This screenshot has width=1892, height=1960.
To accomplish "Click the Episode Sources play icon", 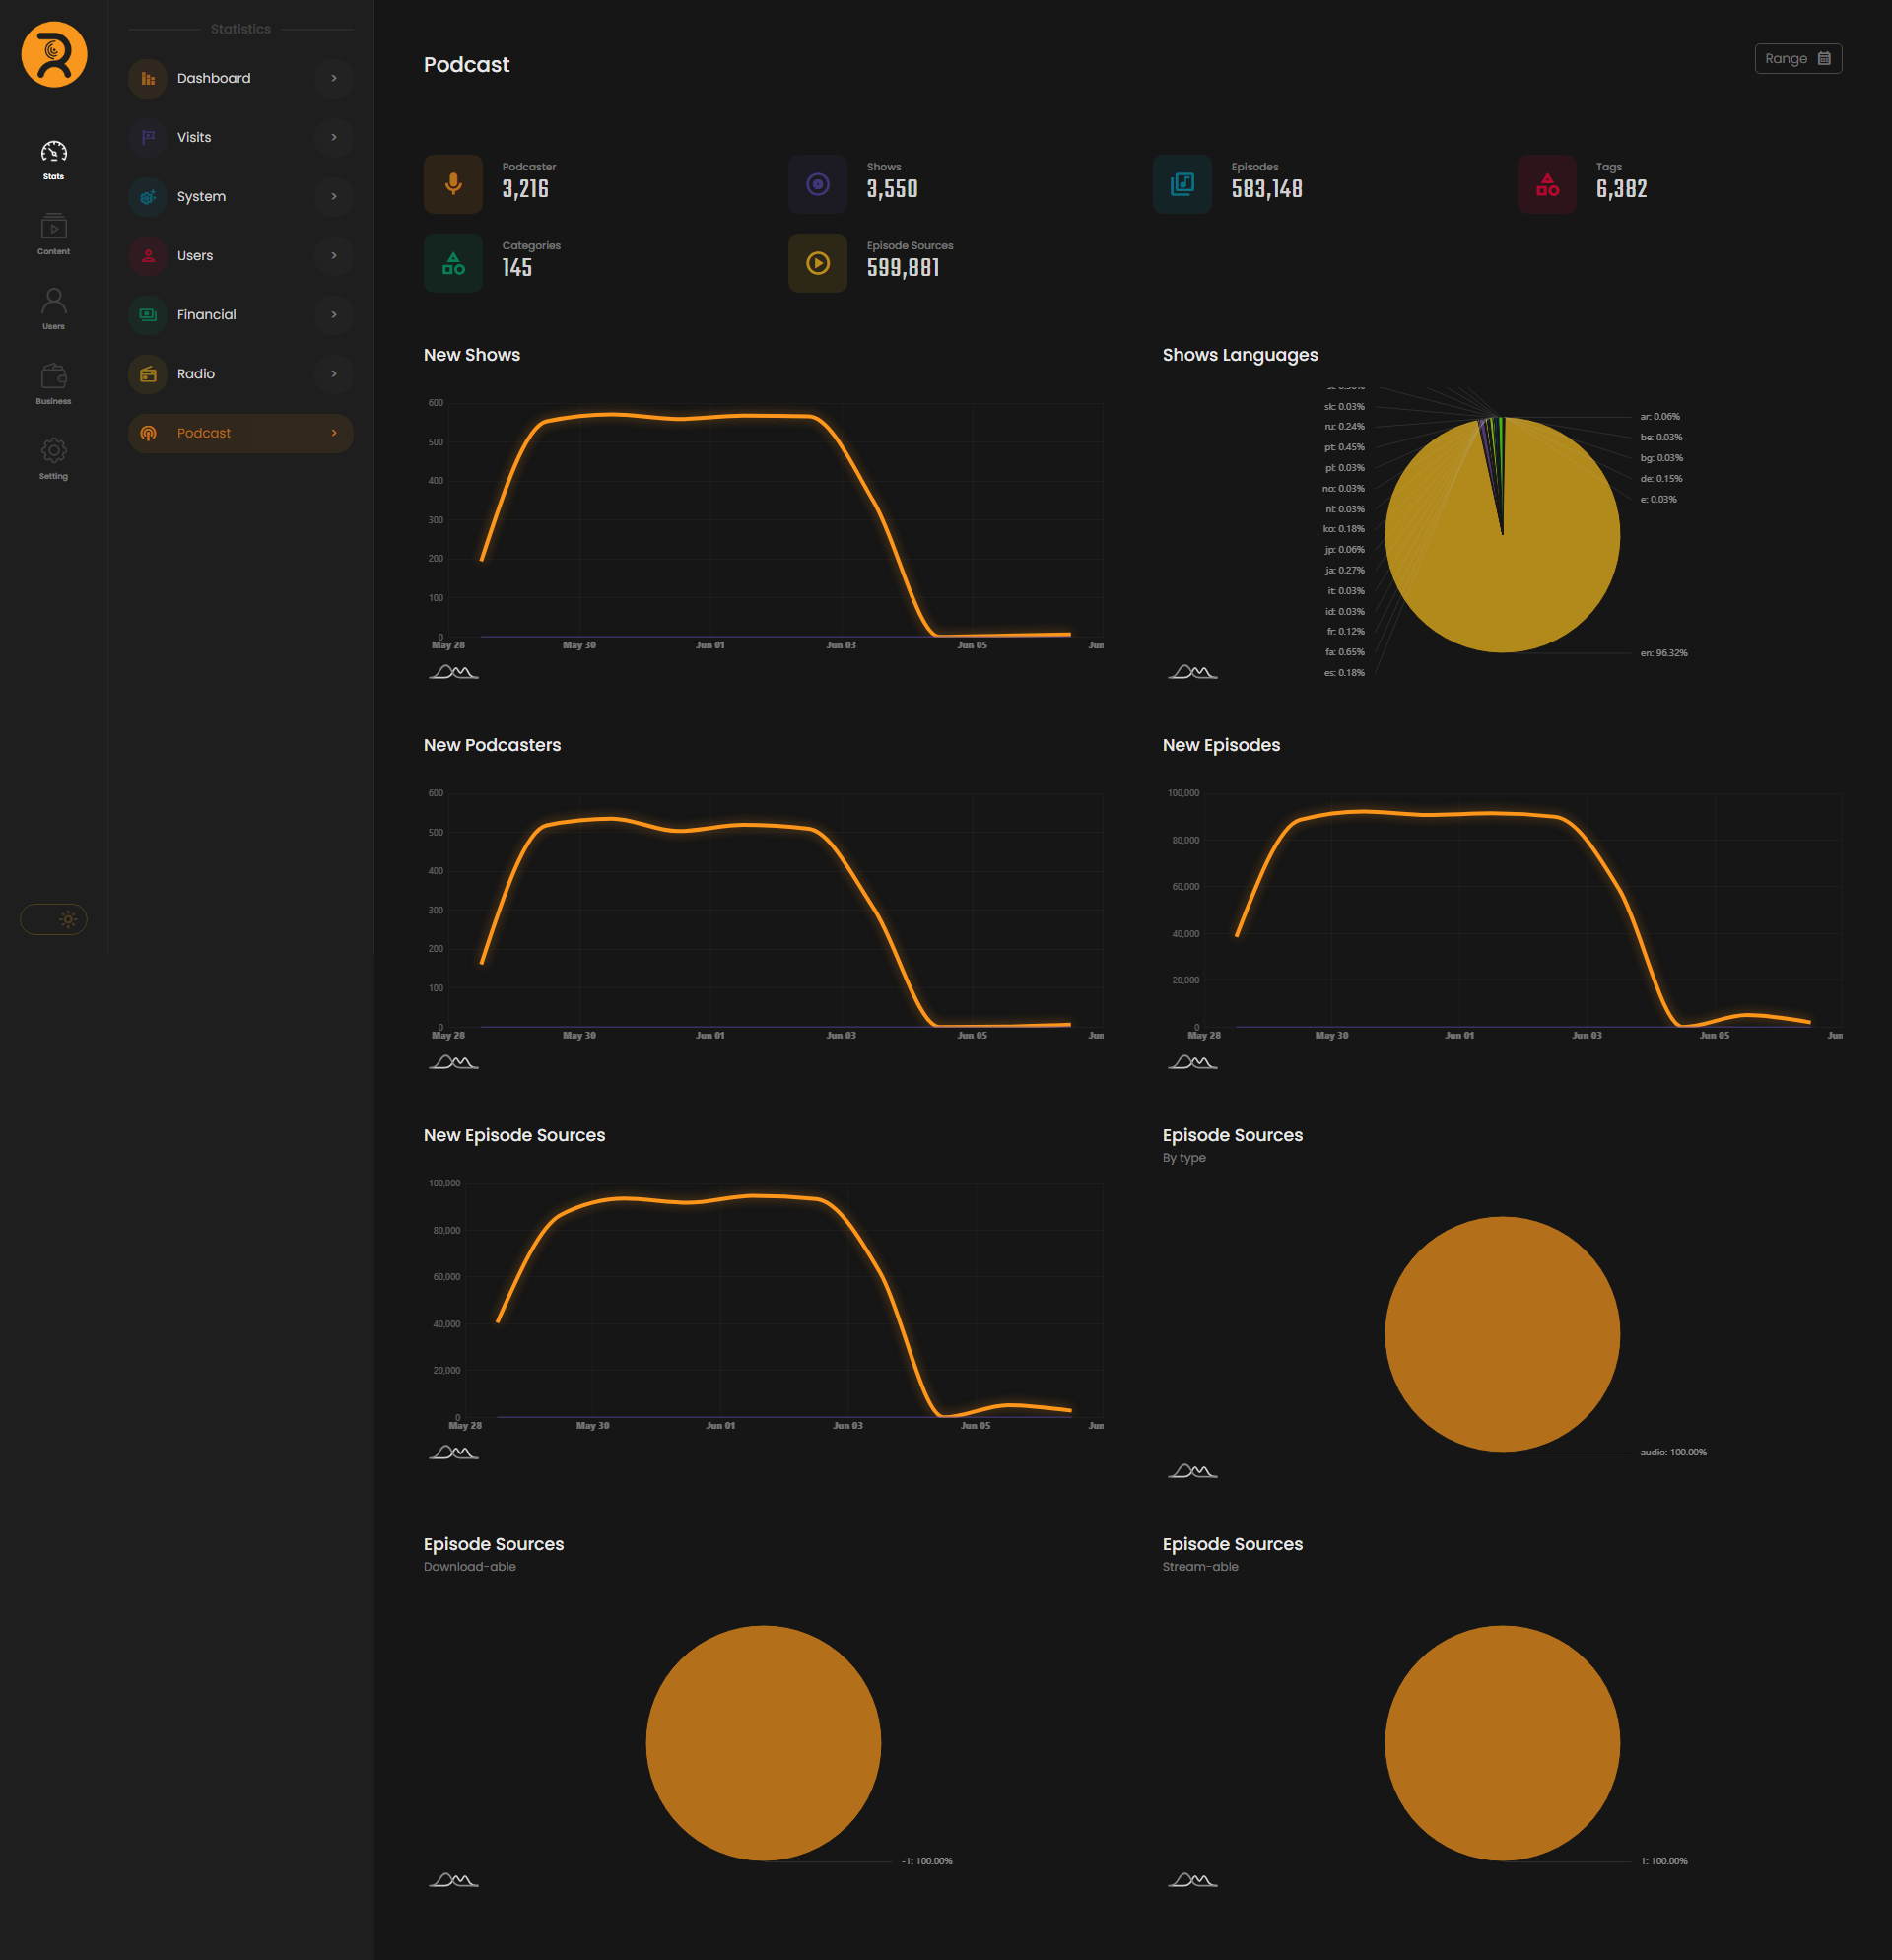I will coord(817,263).
